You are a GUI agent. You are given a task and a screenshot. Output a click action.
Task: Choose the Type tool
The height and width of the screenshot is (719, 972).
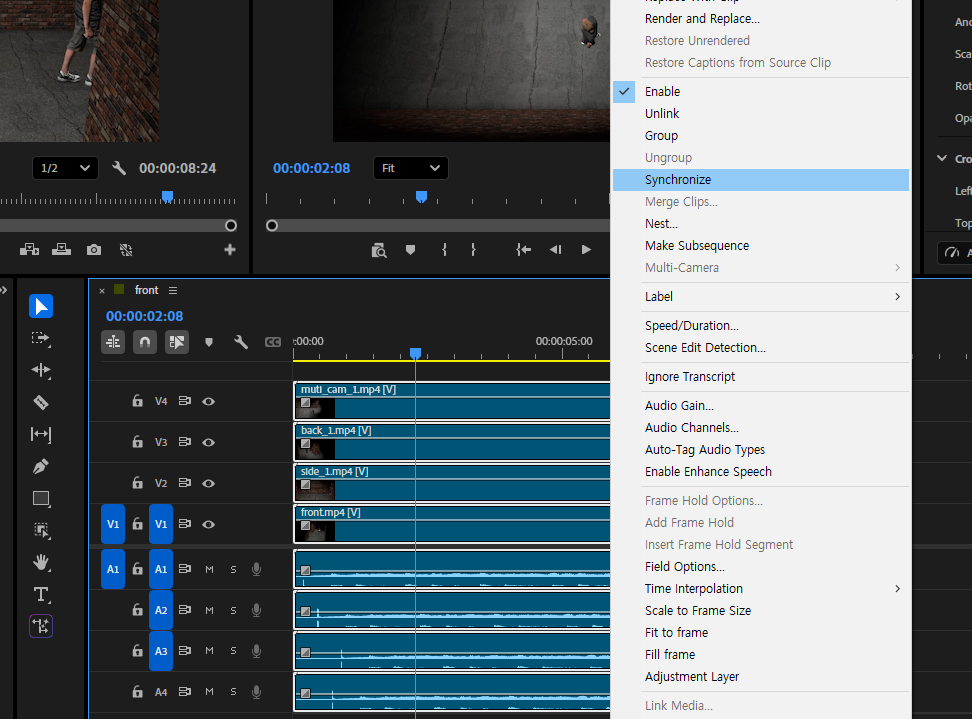pos(41,594)
